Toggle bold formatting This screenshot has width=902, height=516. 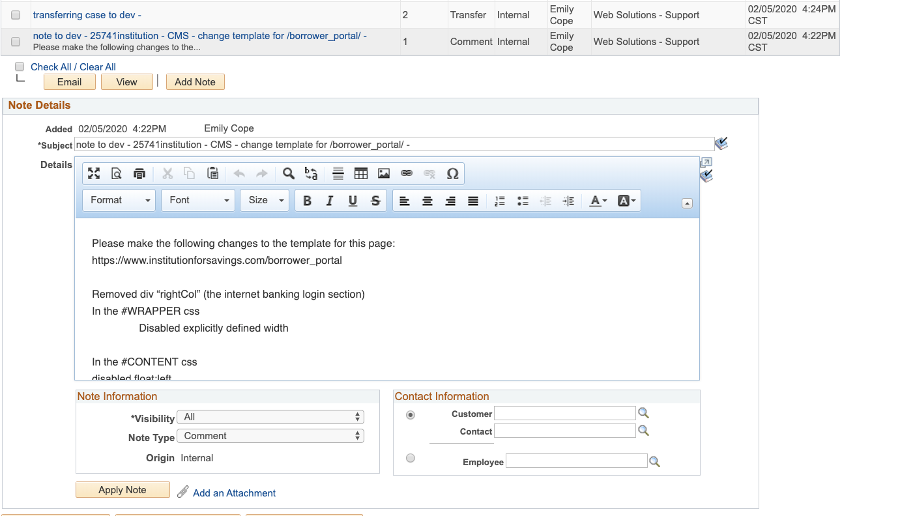(307, 201)
